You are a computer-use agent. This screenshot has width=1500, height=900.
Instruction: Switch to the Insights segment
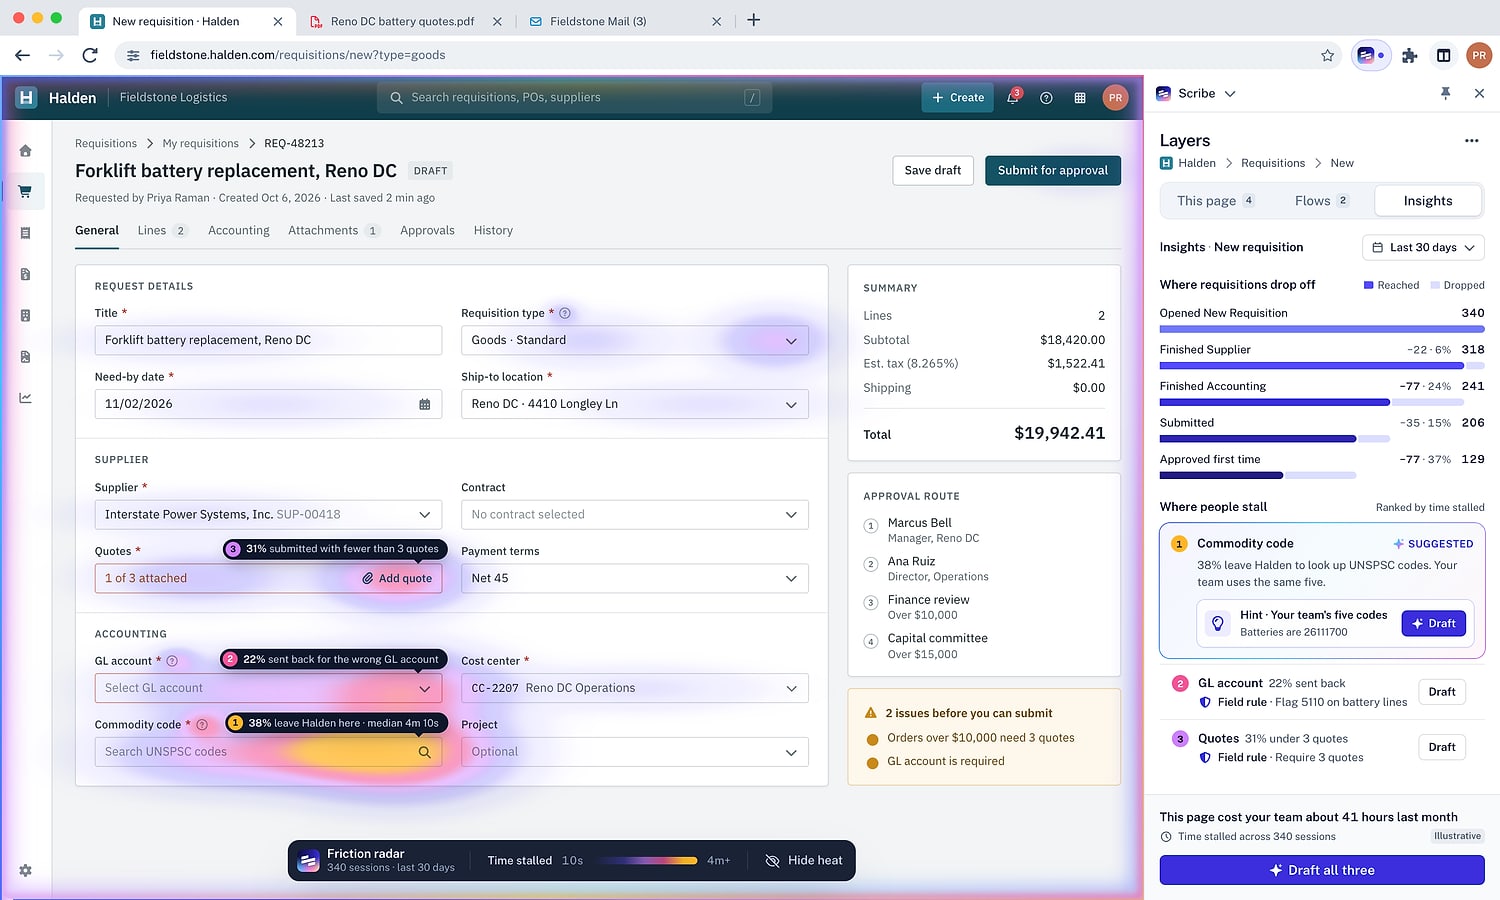click(x=1427, y=201)
